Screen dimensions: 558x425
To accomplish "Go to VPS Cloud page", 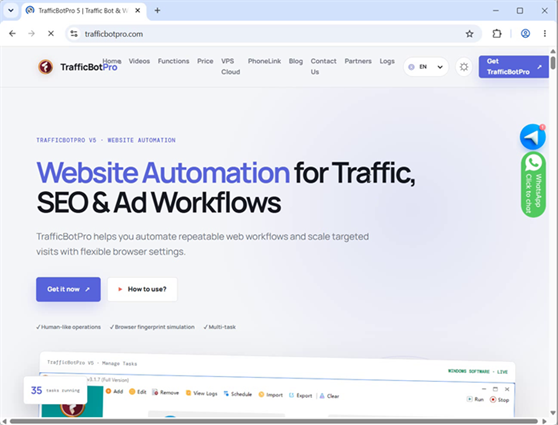I will (x=230, y=67).
